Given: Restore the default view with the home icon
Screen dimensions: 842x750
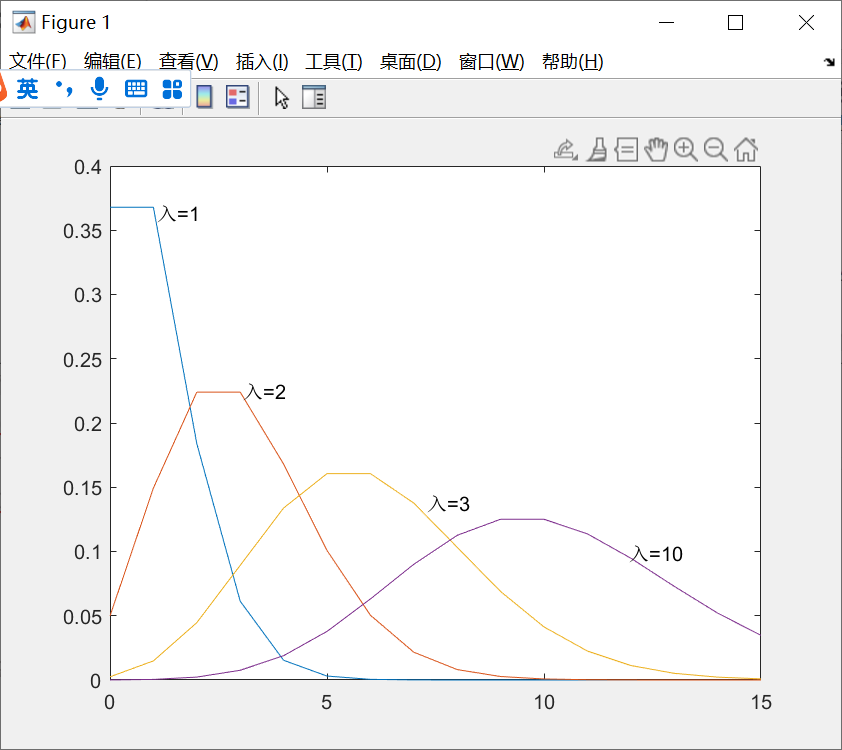Looking at the screenshot, I should point(744,149).
